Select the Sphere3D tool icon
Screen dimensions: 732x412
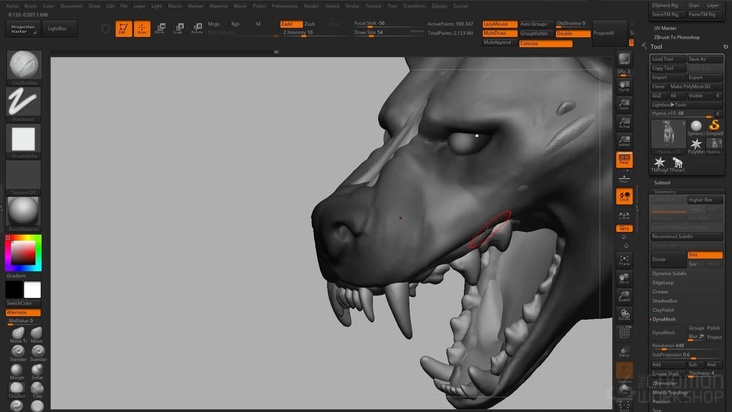coord(696,128)
